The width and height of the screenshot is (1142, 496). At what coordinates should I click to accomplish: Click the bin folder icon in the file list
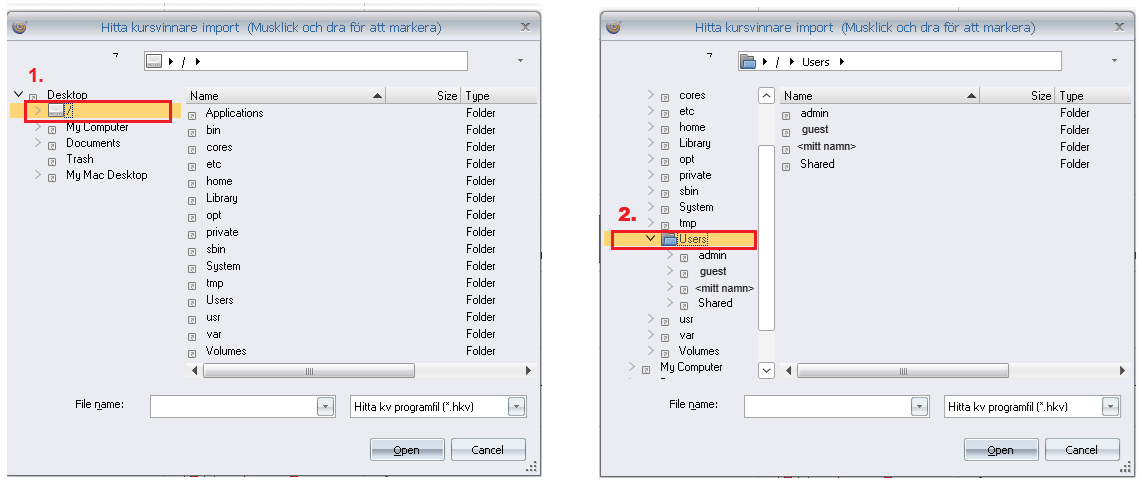pos(193,131)
